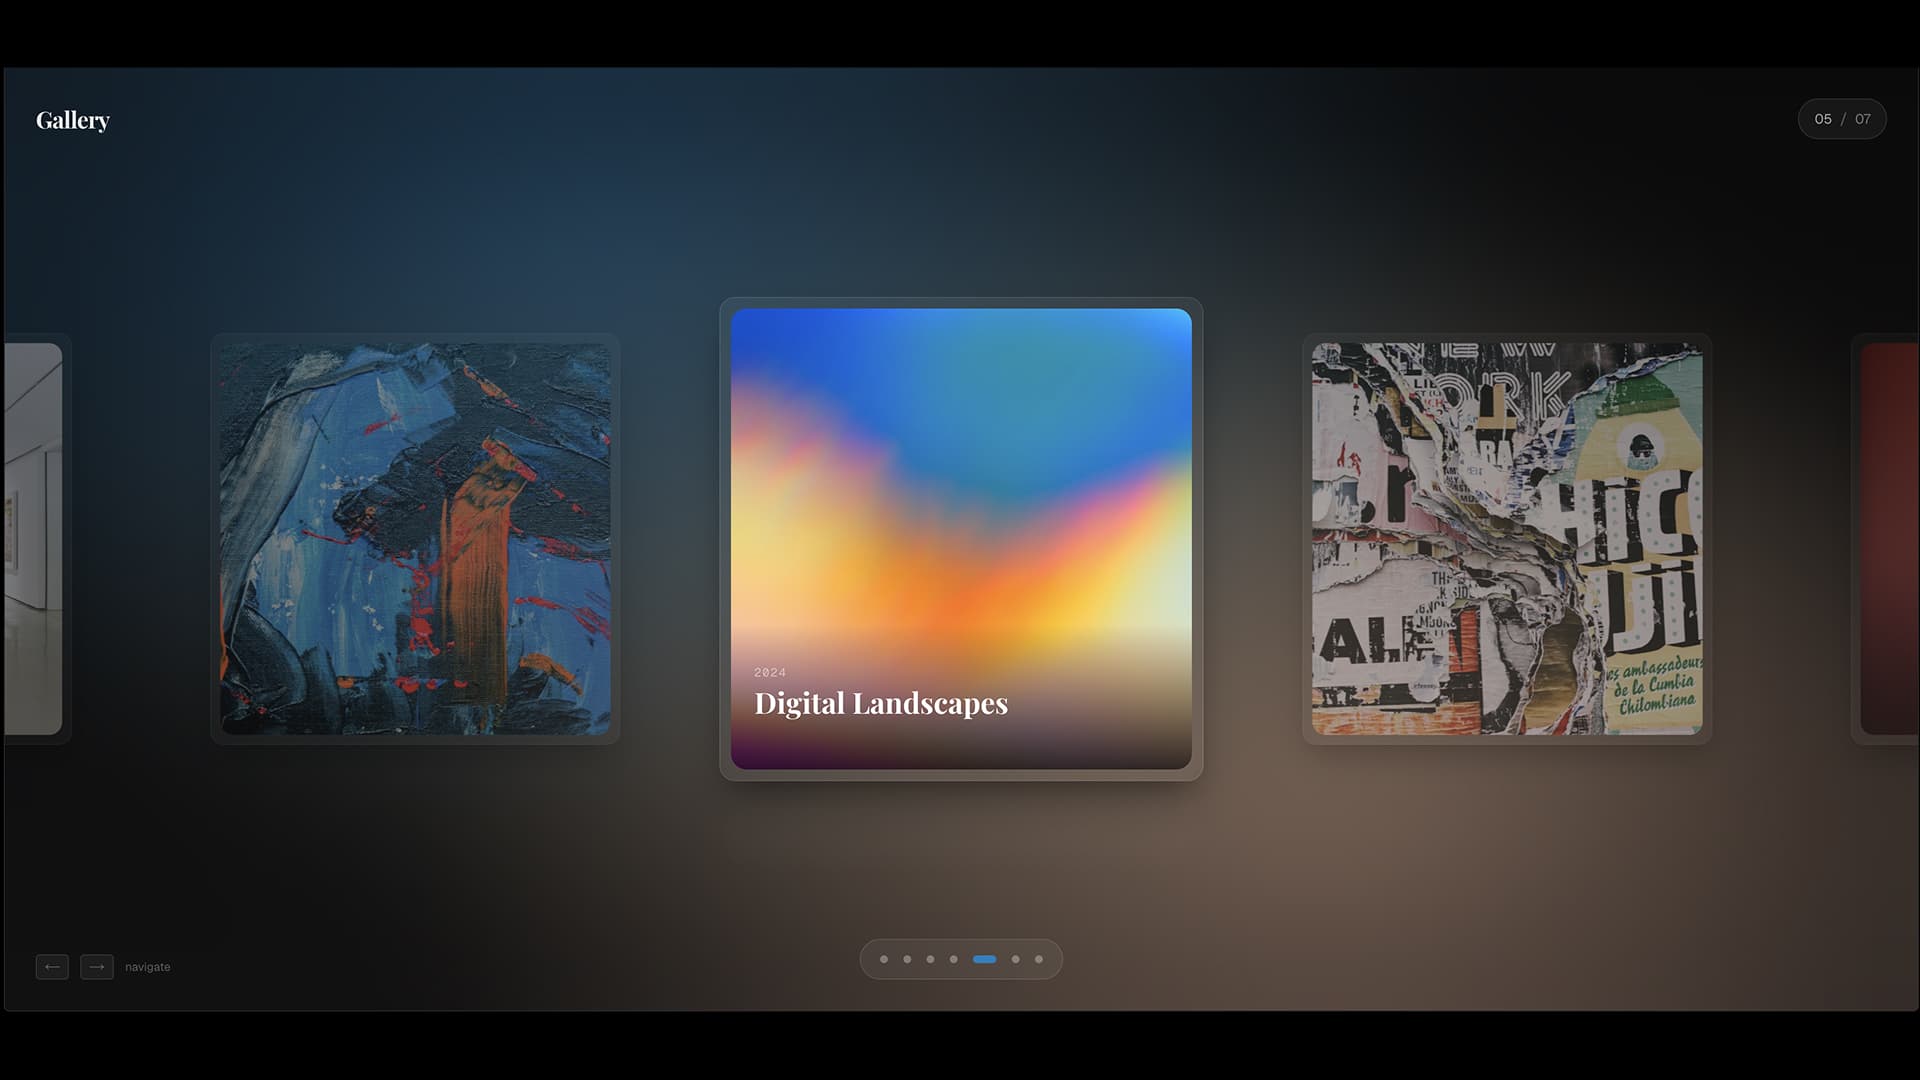1920x1080 pixels.
Task: Select the third pagination dot
Action: [x=932, y=959]
